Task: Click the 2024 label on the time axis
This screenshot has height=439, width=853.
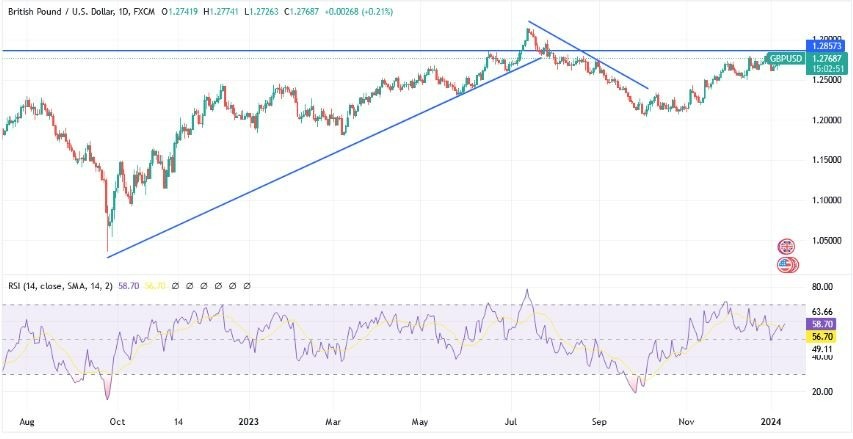Action: click(771, 422)
